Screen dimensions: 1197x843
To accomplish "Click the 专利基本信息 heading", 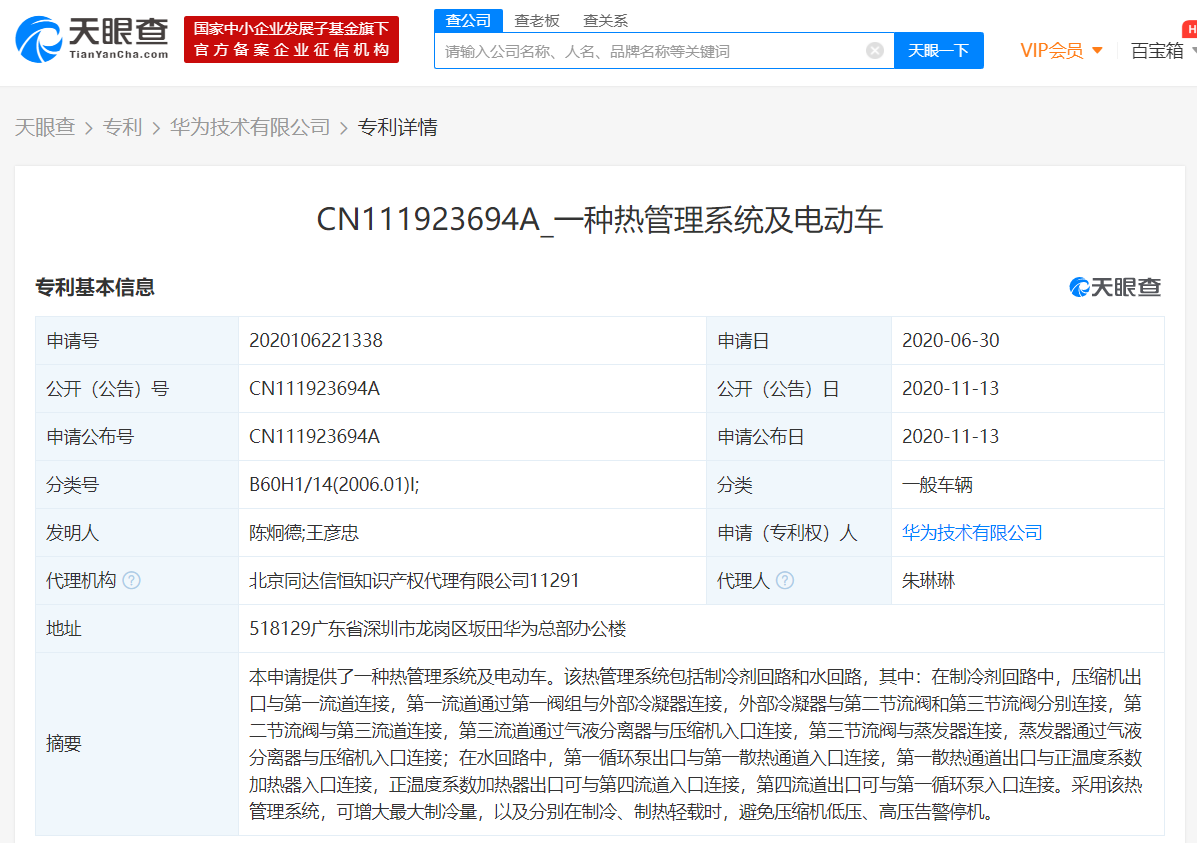I will point(95,287).
